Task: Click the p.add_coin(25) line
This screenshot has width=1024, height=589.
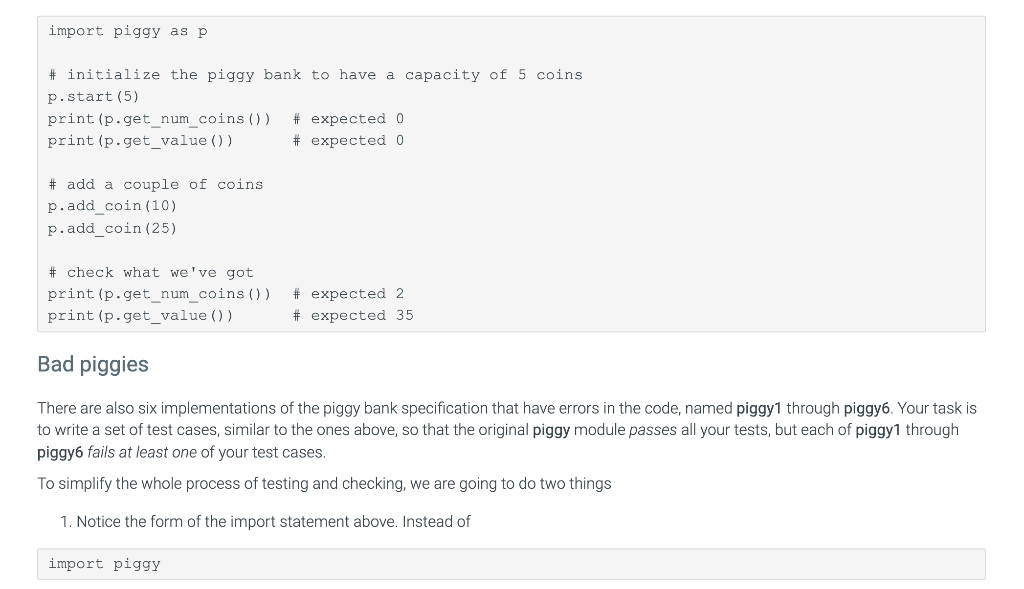Action: pyautogui.click(x=112, y=228)
